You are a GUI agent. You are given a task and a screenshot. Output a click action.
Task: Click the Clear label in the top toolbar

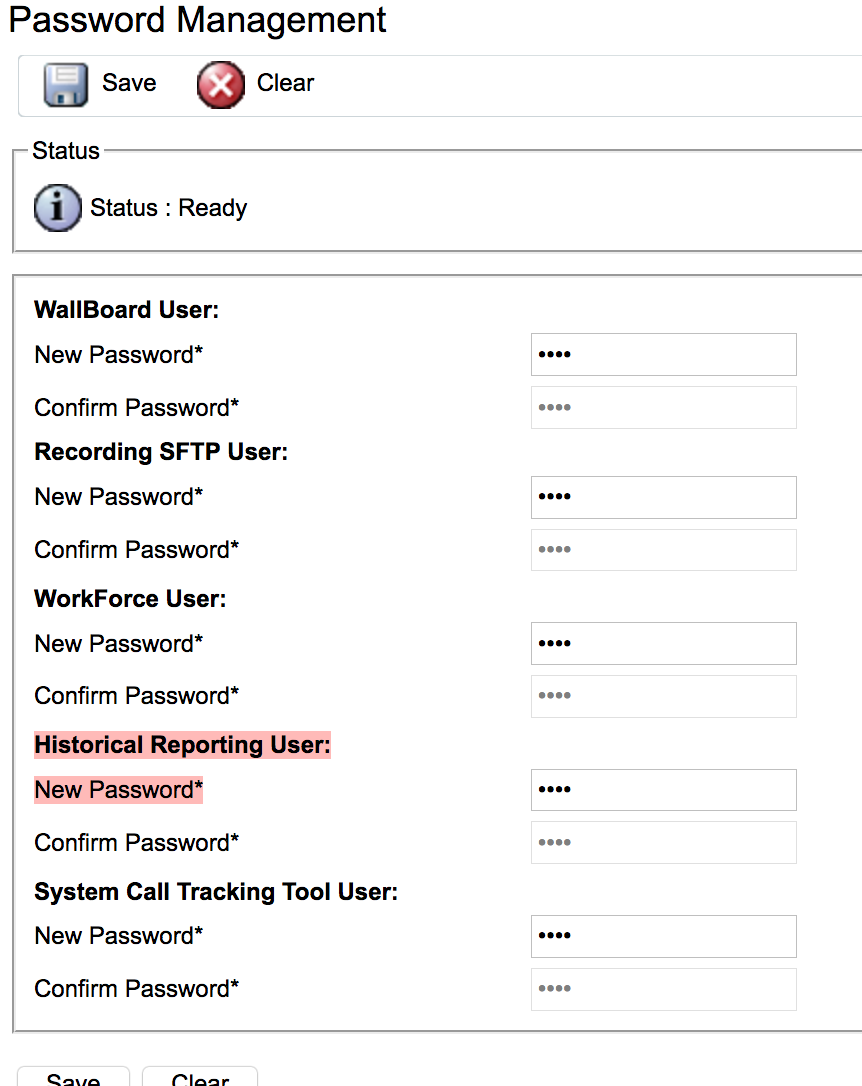285,83
